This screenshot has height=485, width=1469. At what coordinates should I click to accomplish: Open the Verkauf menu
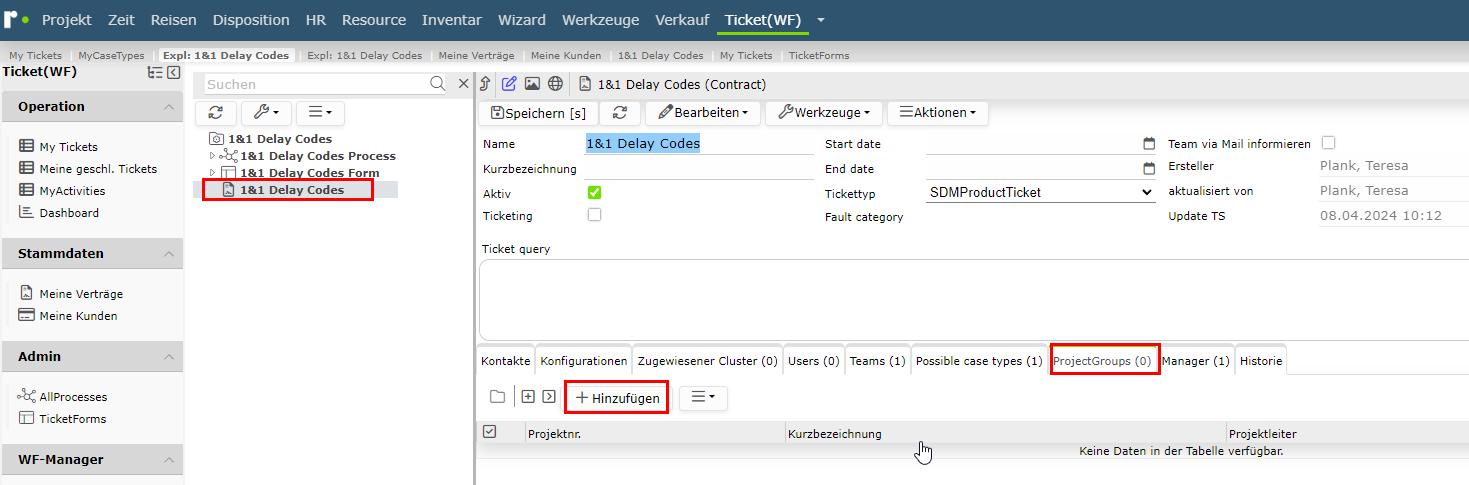tap(682, 20)
